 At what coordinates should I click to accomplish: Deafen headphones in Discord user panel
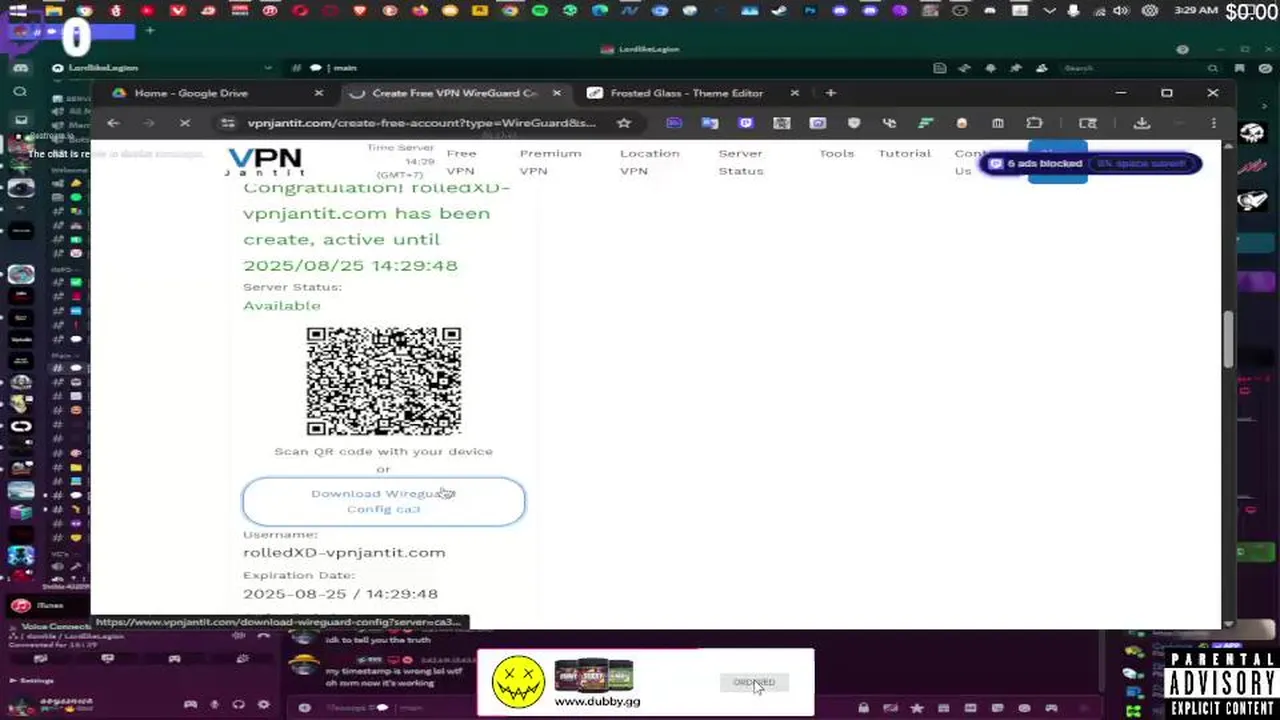coord(238,705)
